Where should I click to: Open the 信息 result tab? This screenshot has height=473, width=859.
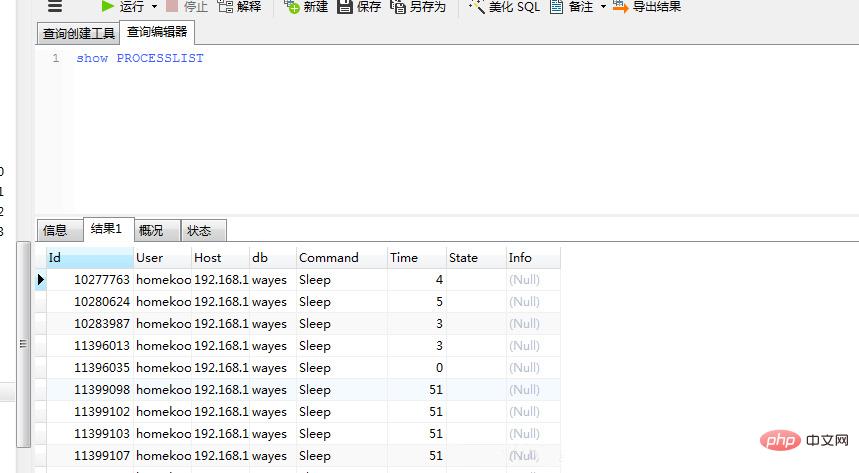60,230
